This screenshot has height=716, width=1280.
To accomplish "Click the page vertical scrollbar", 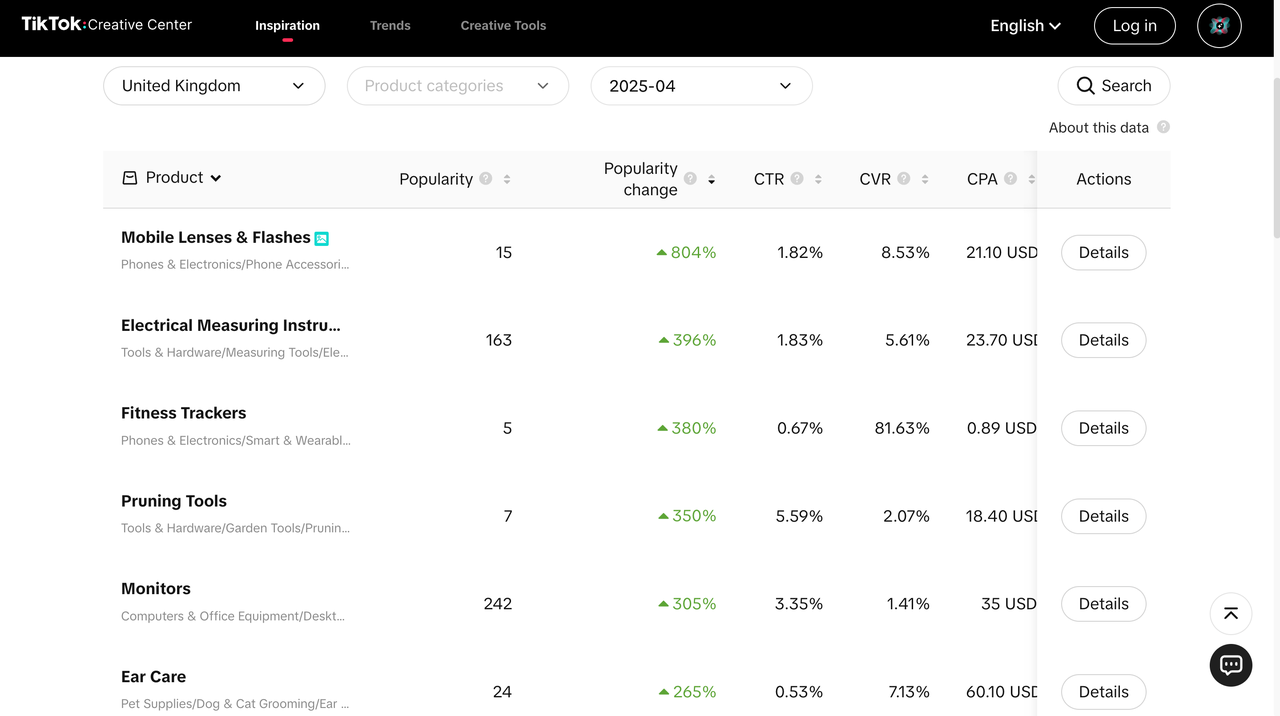I will [1274, 150].
